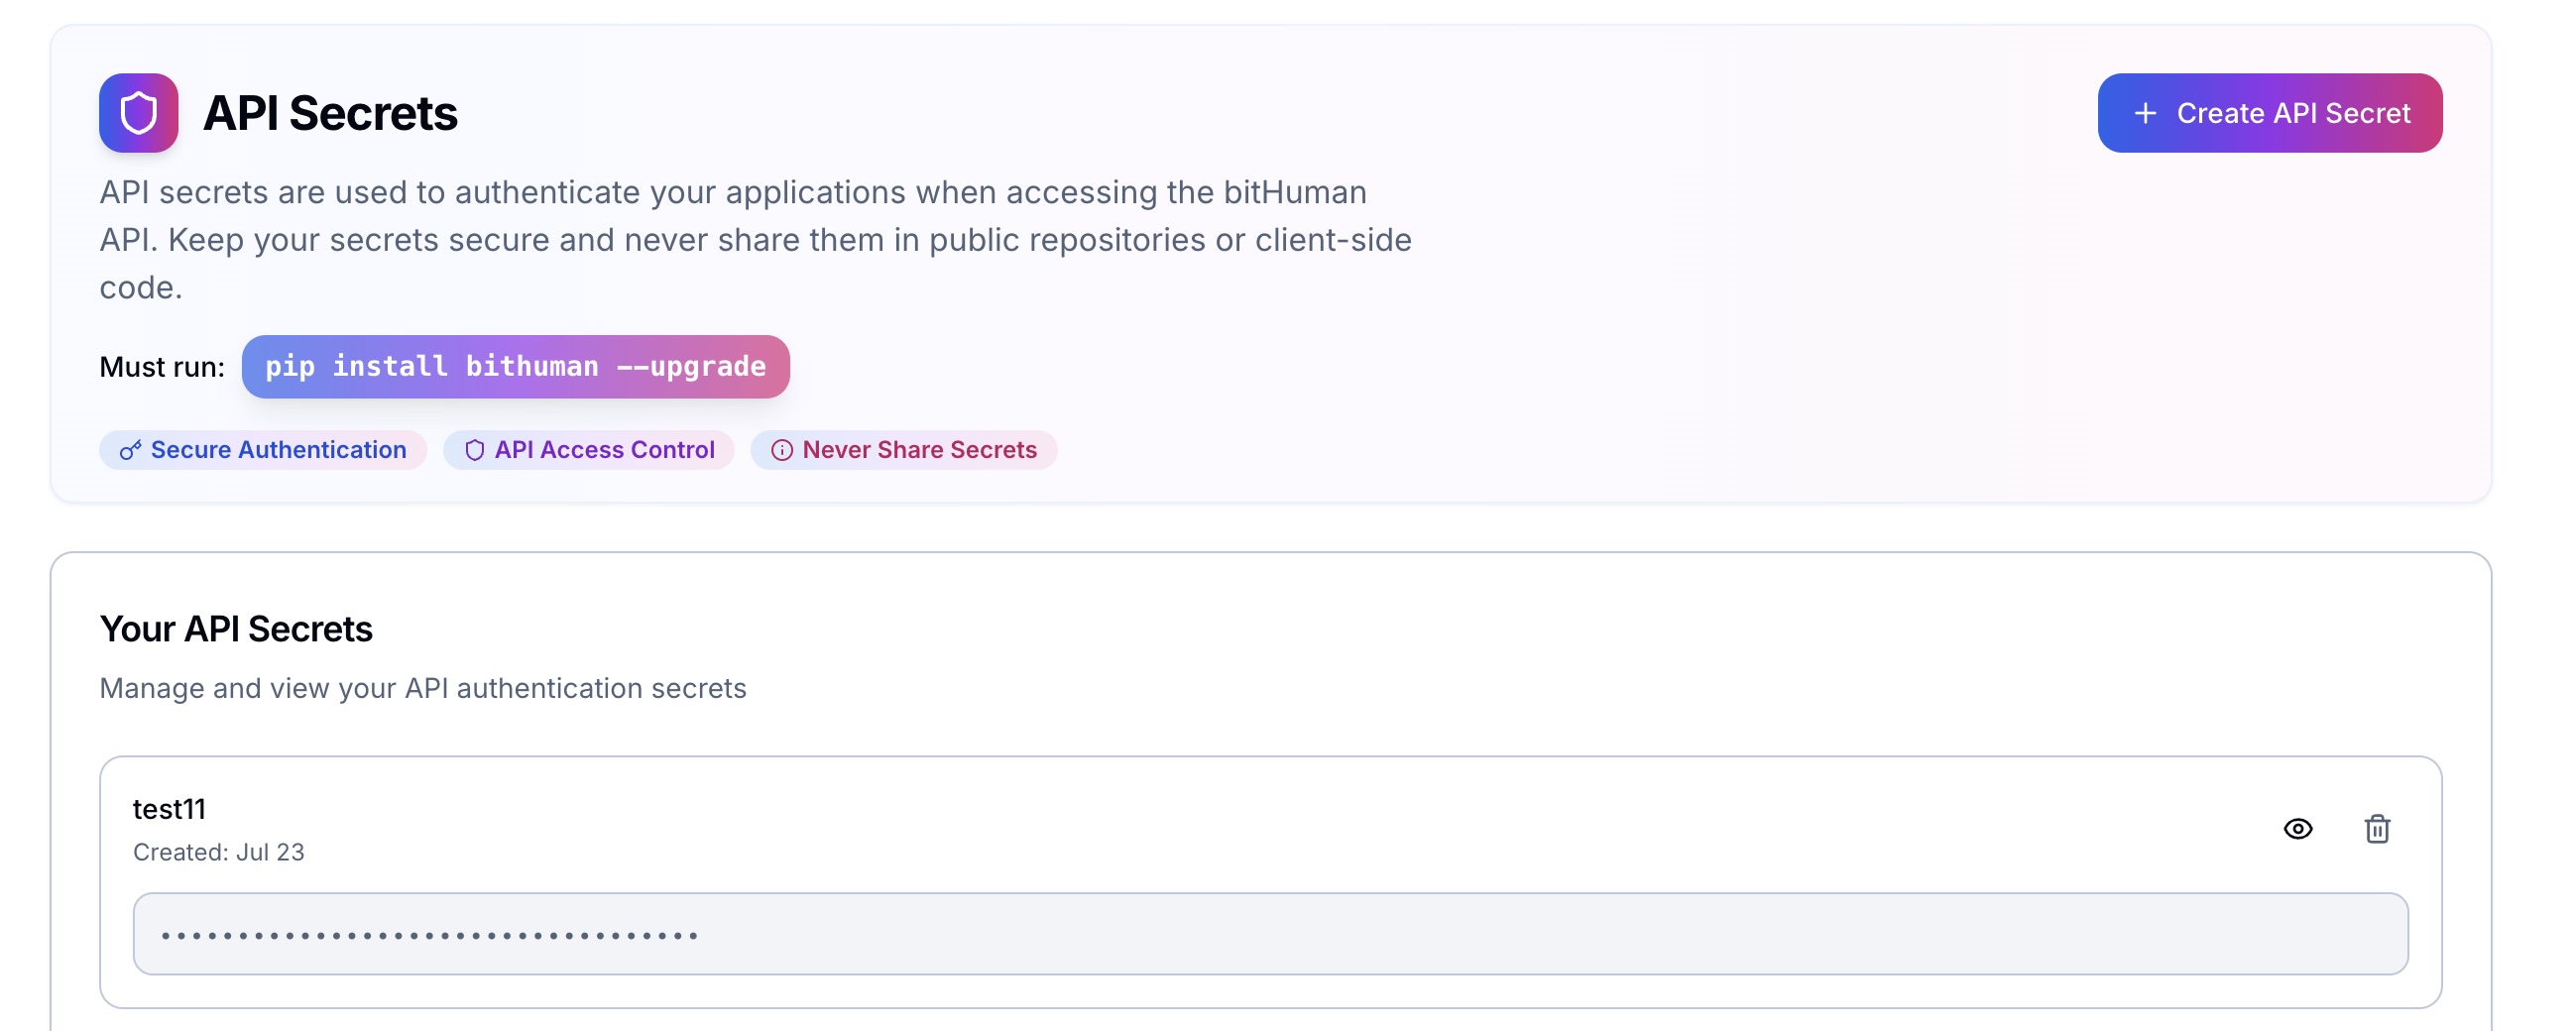Click the Create API Secret button
This screenshot has height=1031, width=2576.
coord(2270,113)
